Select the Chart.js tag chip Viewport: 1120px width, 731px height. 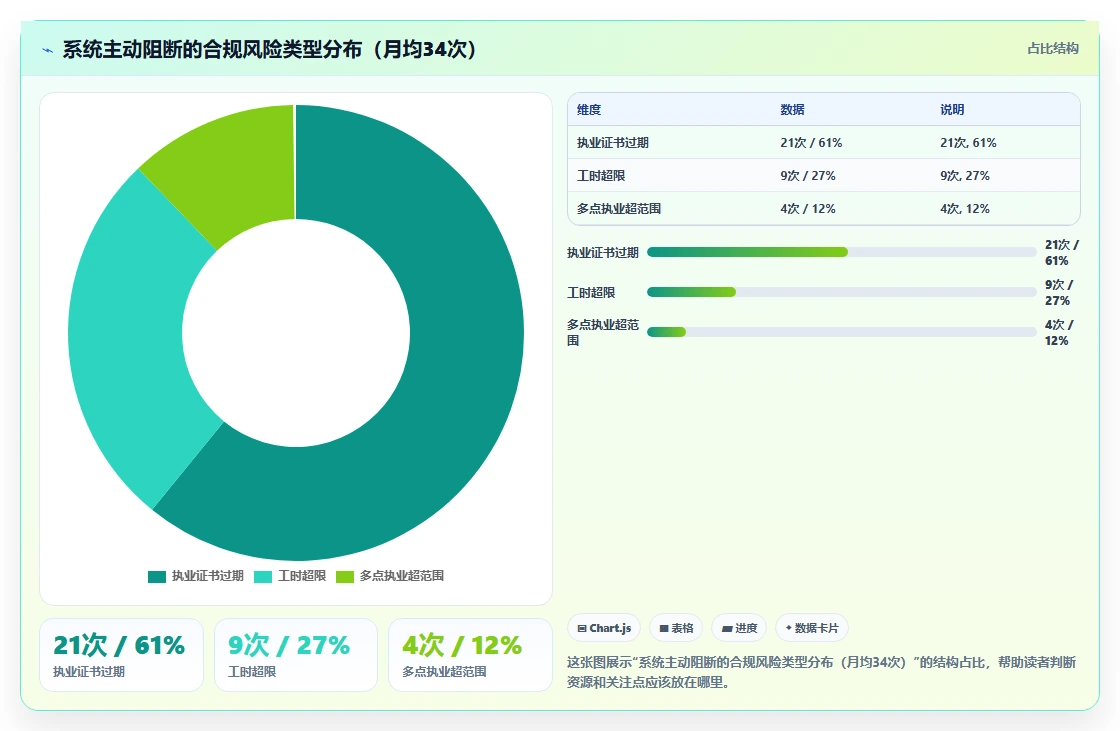click(604, 628)
